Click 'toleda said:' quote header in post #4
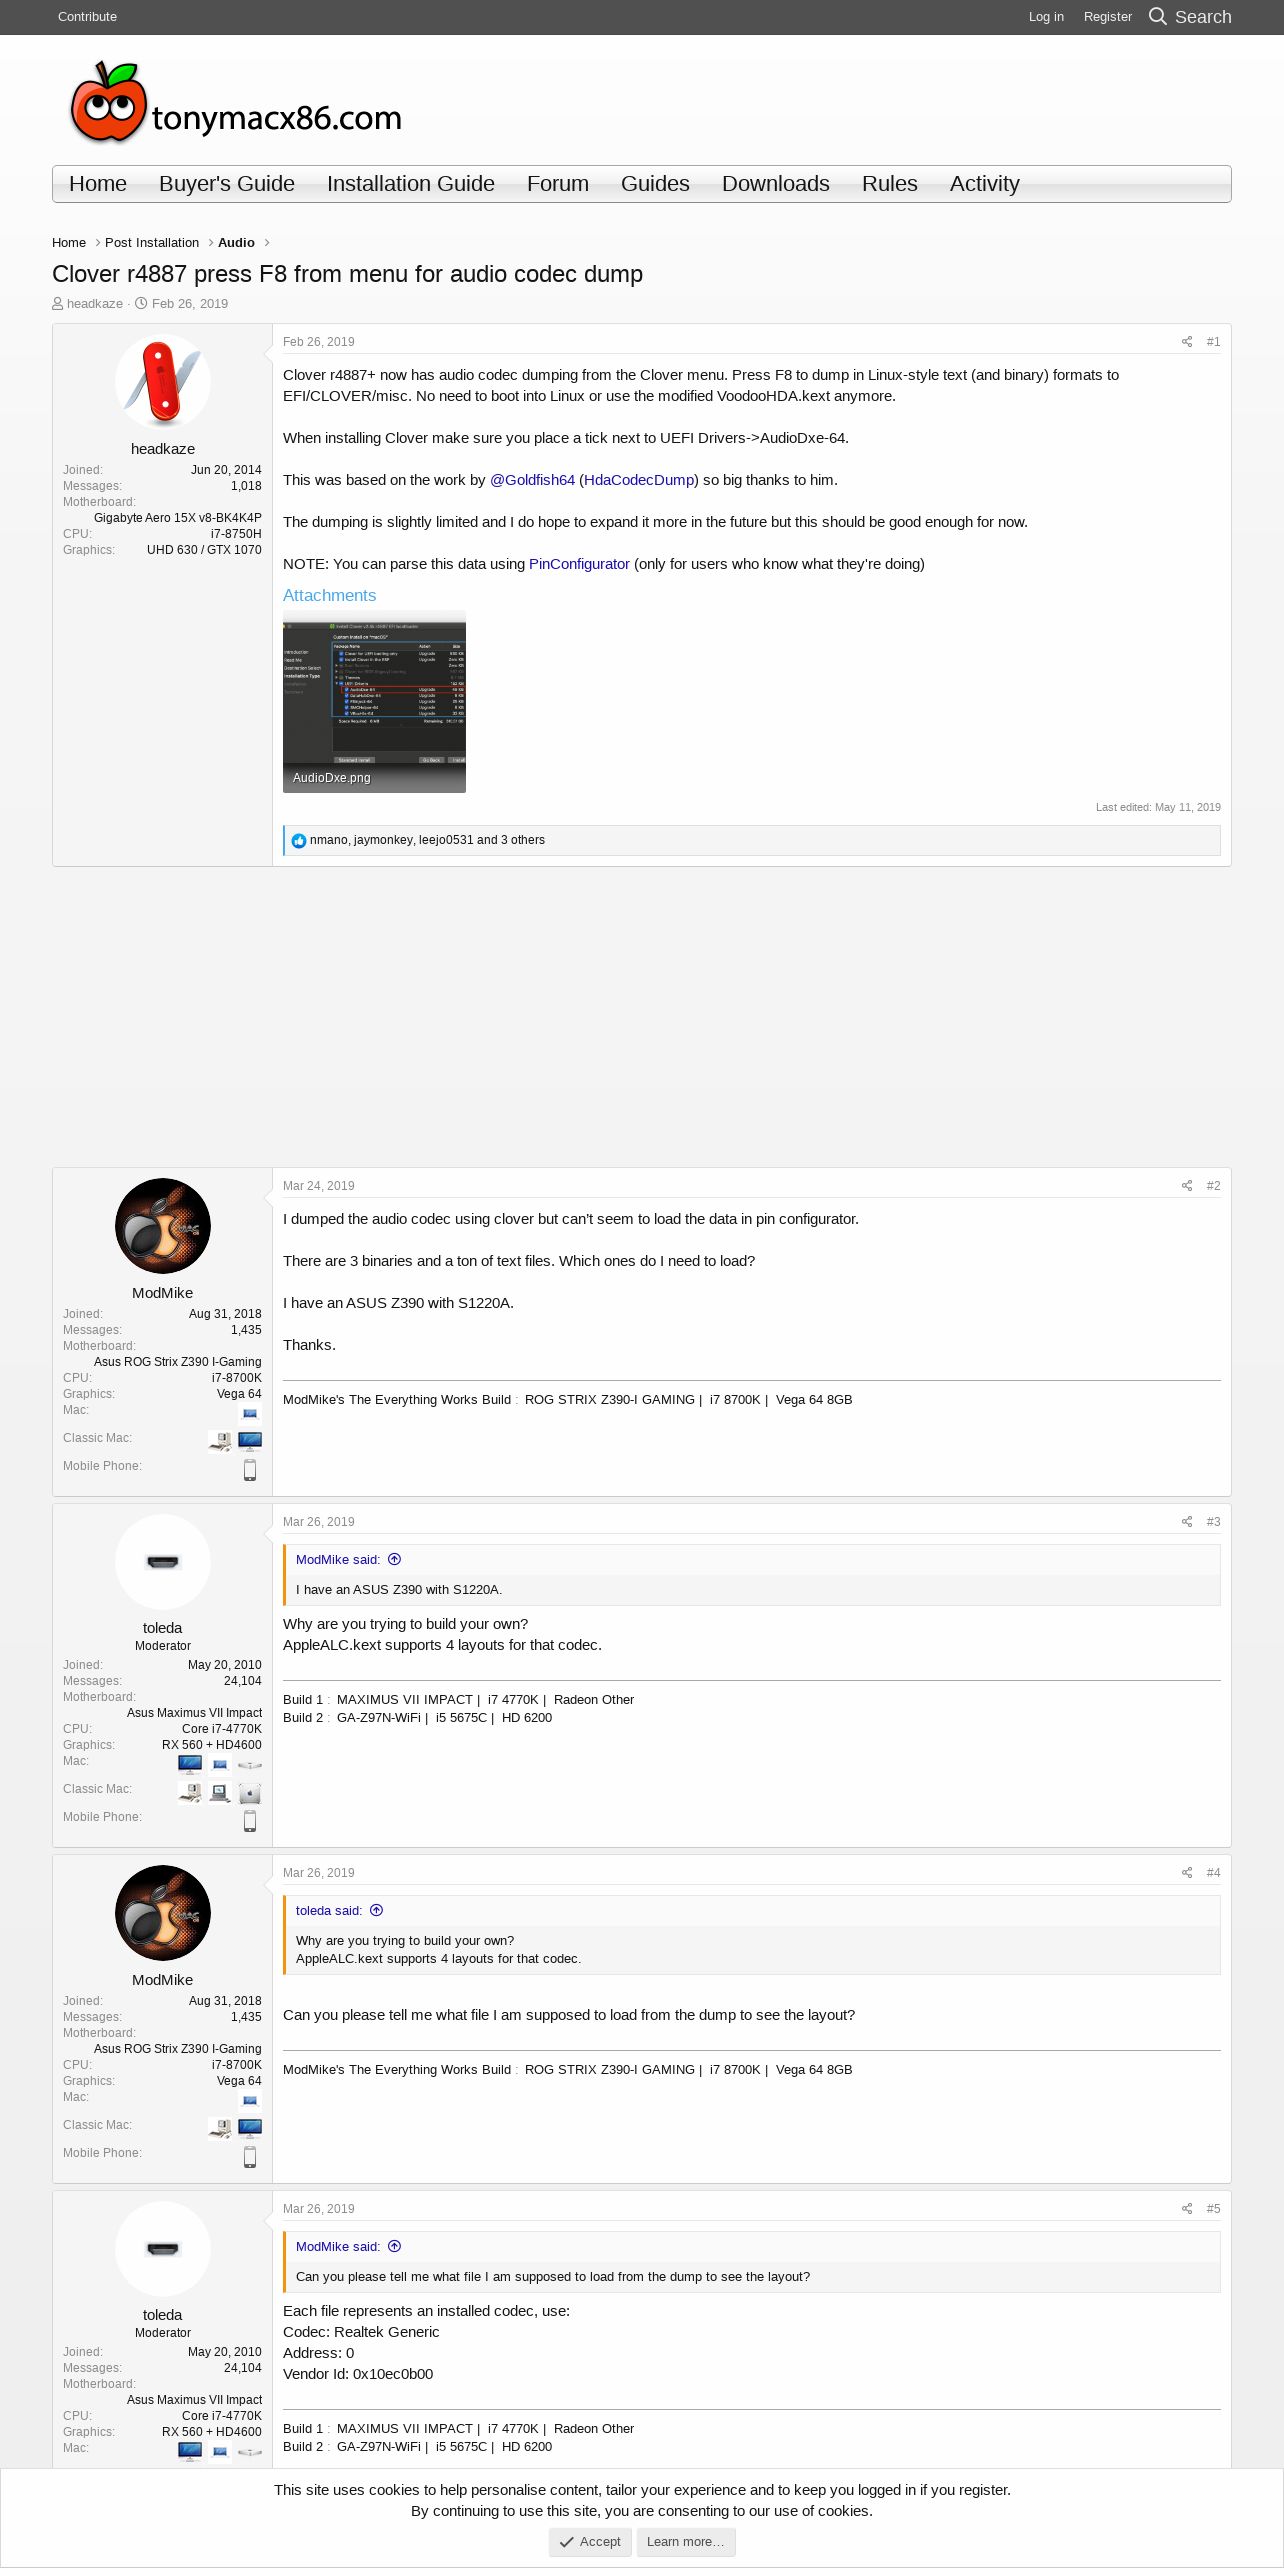Image resolution: width=1284 pixels, height=2568 pixels. (x=329, y=1911)
